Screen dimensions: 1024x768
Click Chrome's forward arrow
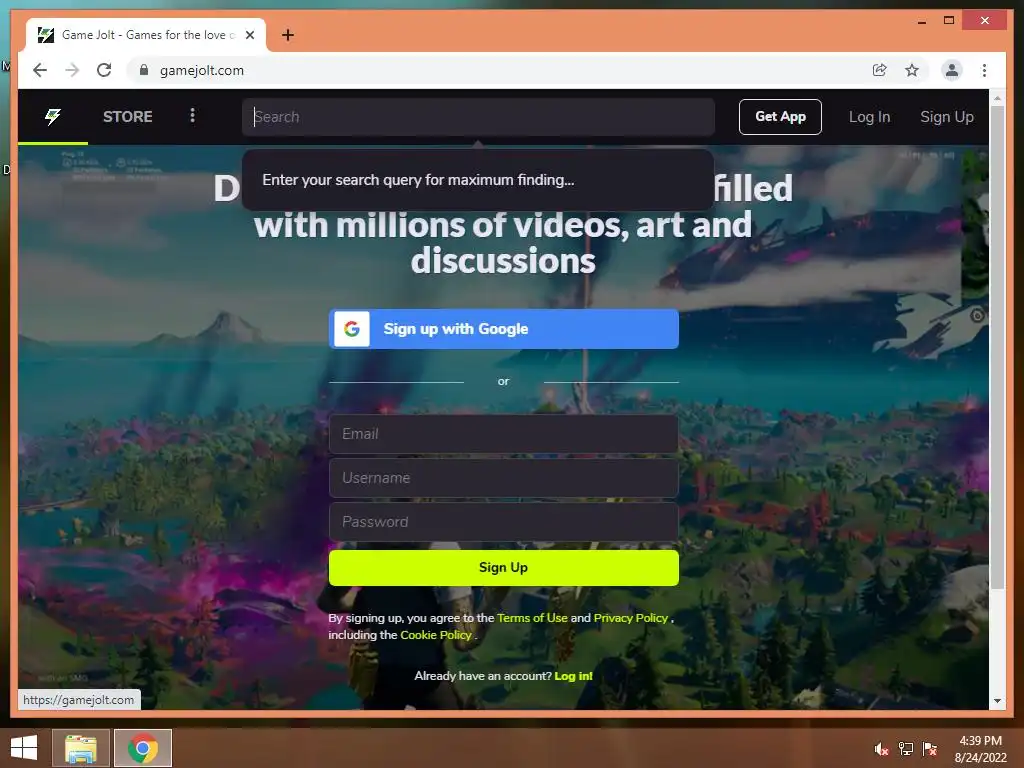(72, 70)
